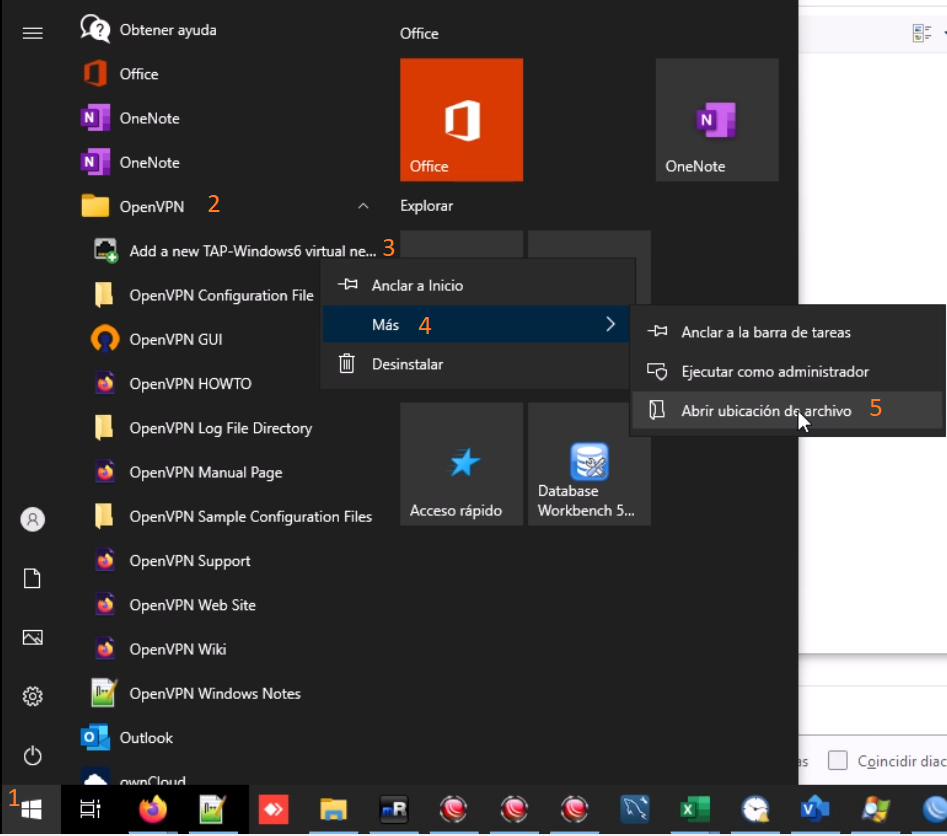Open the Acceso rápido tile
Viewport: 947px width, 836px height.
coord(461,464)
